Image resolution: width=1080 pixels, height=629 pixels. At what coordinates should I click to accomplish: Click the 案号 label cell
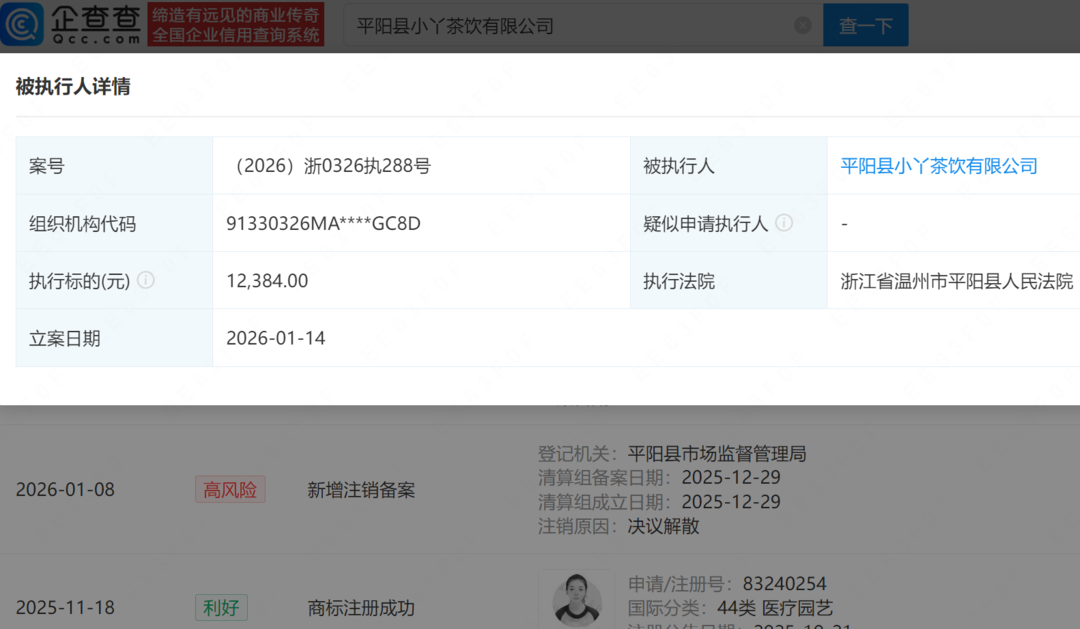[x=114, y=166]
